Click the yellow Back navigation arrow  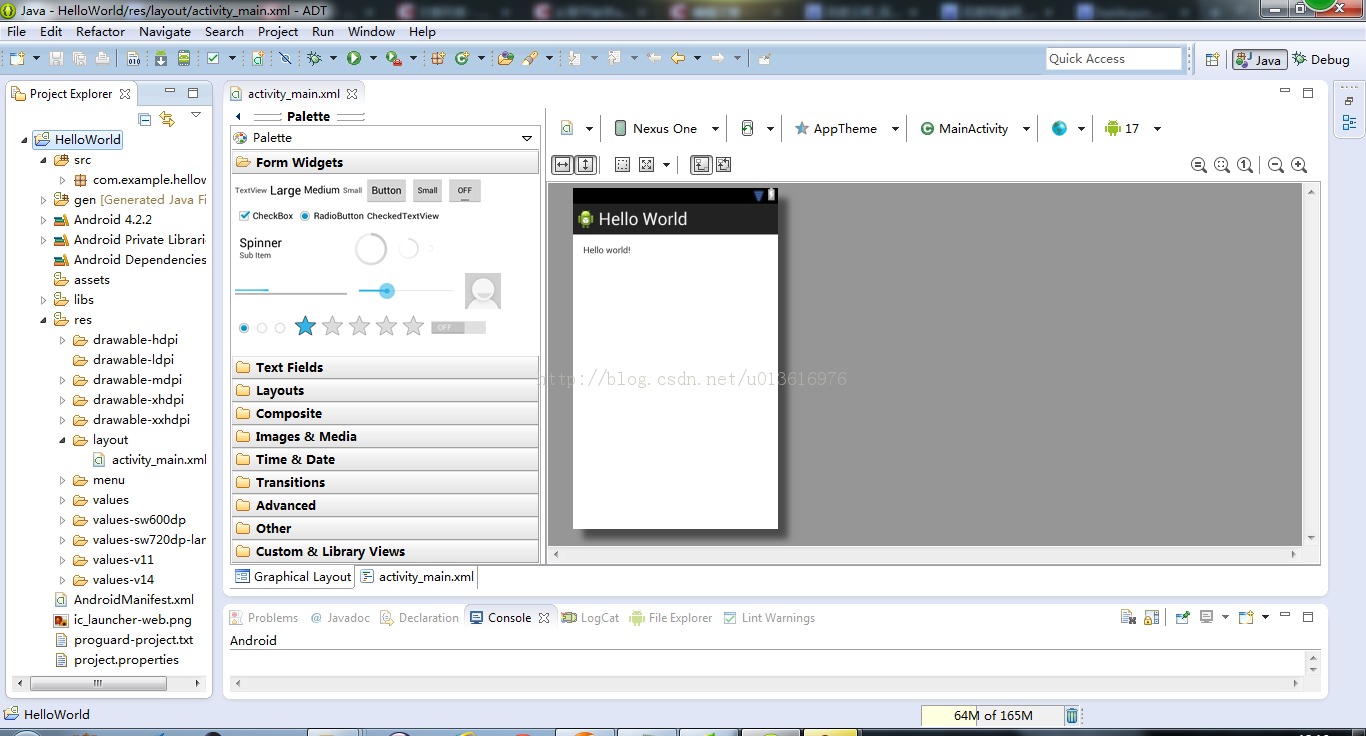[x=678, y=59]
